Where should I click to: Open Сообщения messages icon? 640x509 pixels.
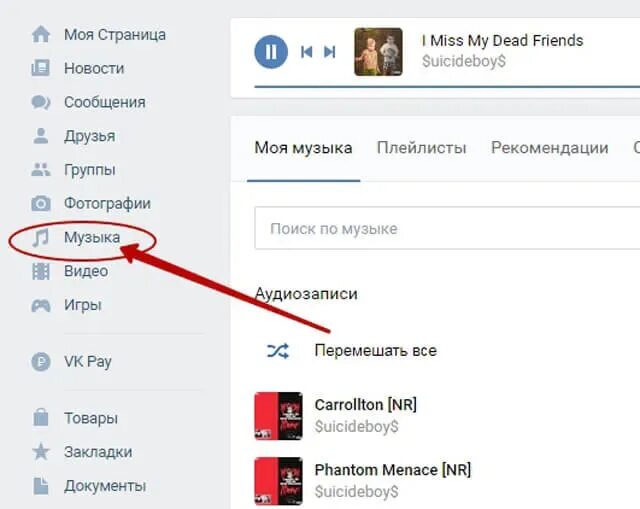coord(41,102)
